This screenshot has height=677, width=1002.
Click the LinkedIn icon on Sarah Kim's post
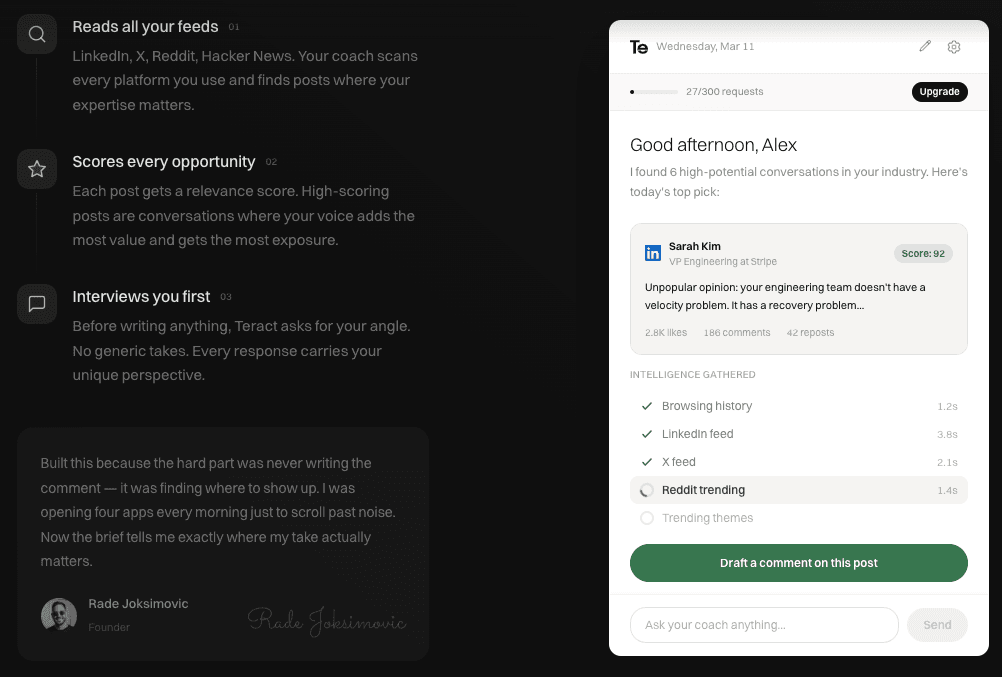pyautogui.click(x=652, y=253)
